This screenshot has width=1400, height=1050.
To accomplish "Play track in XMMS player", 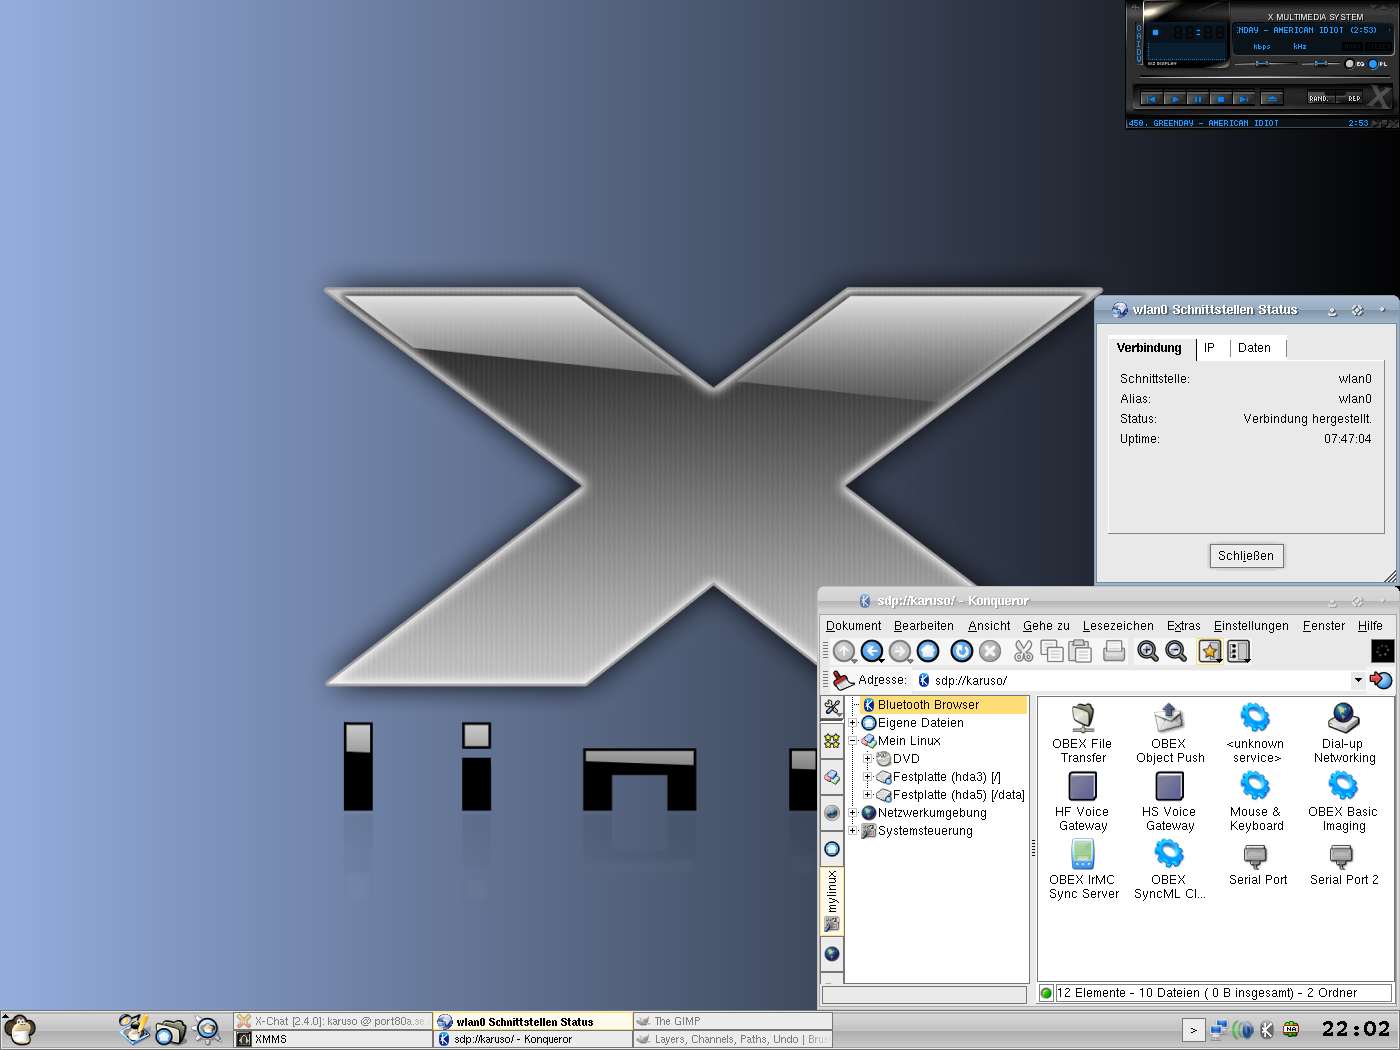I will (x=1175, y=99).
